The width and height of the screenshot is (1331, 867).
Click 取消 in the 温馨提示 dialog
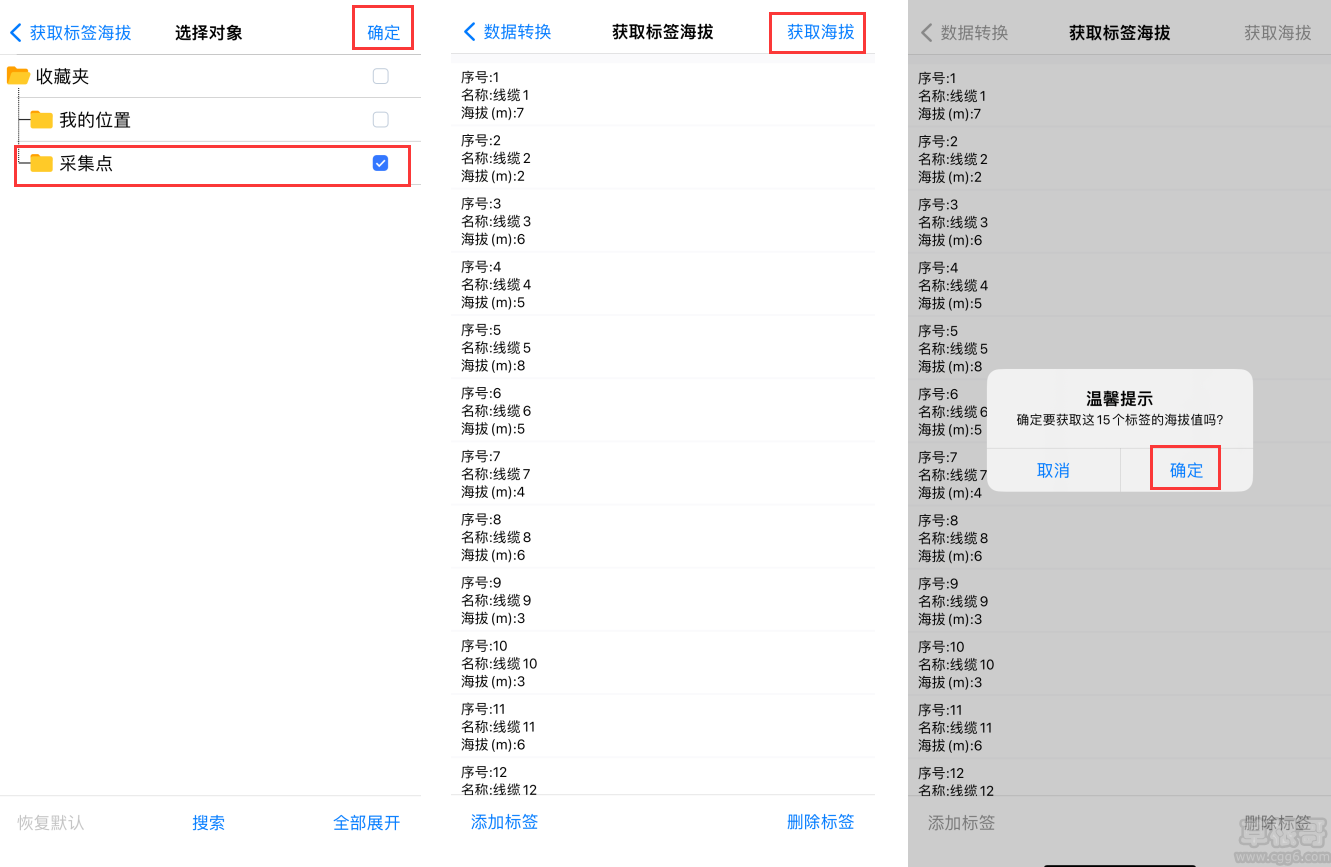click(x=1053, y=470)
